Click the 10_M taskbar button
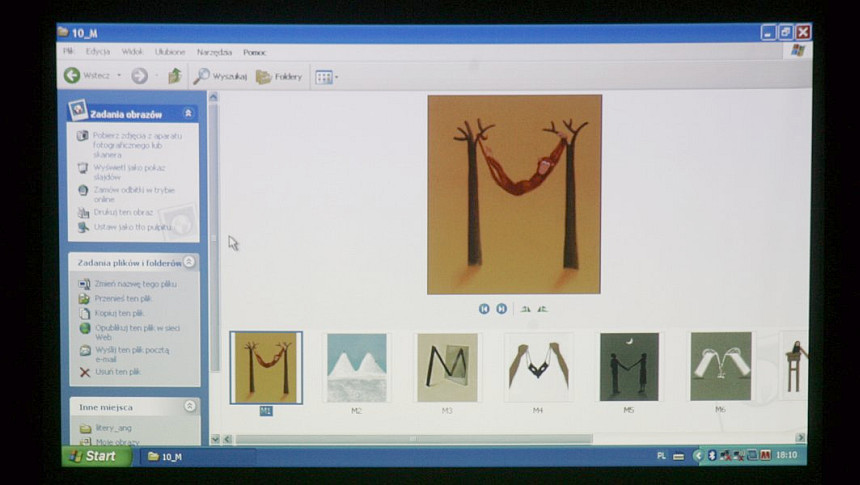Image resolution: width=860 pixels, height=485 pixels. [197, 456]
